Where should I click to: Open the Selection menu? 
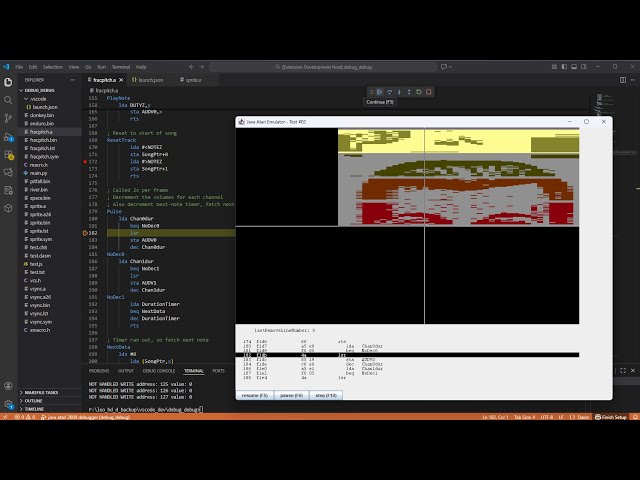point(53,67)
